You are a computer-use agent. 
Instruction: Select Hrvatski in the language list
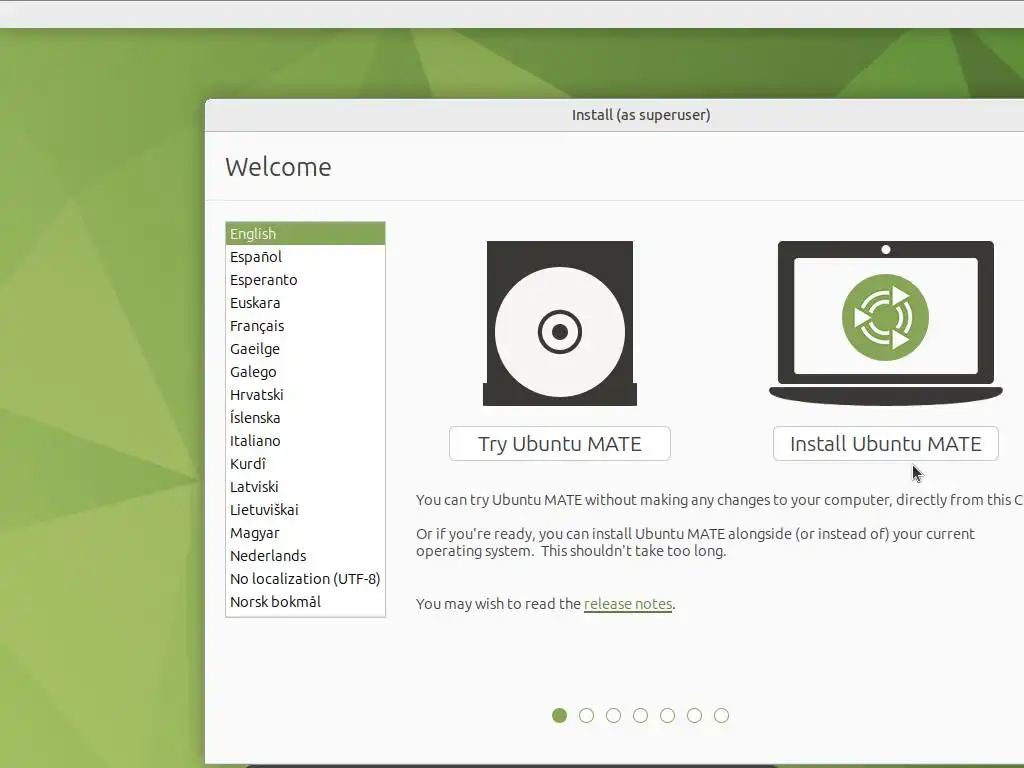[305, 394]
